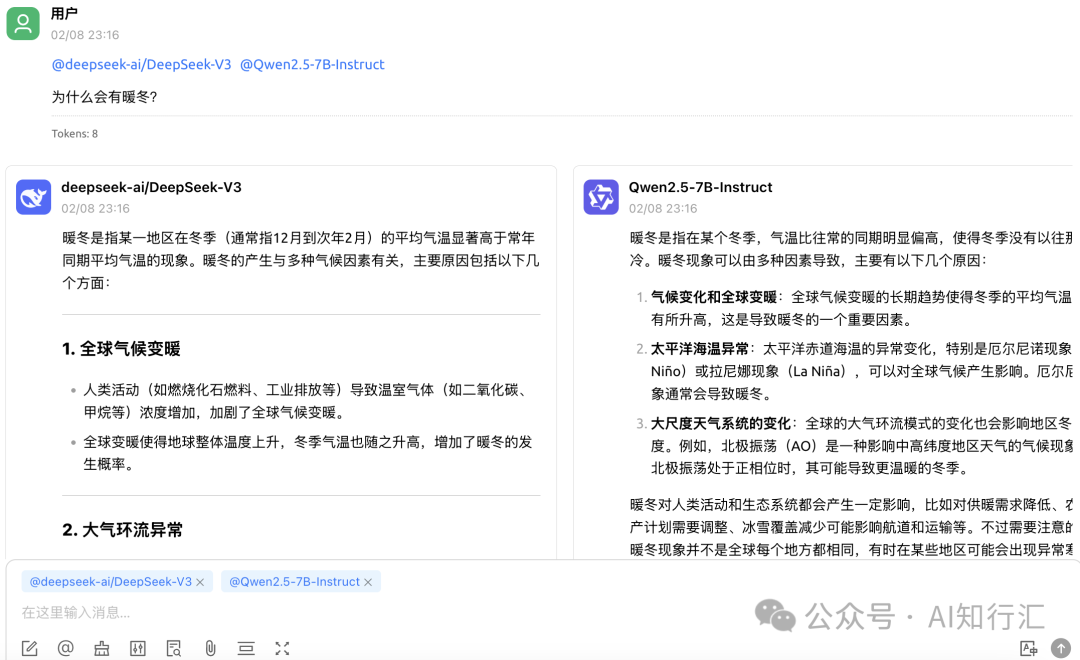Click heading 1. 全球气候变暖
This screenshot has width=1080, height=660.
tap(121, 349)
